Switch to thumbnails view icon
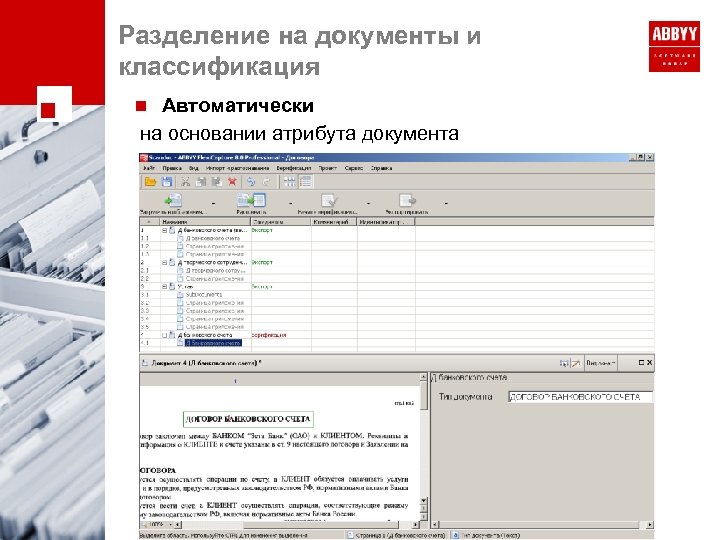Viewport: 720px width, 540px height. pos(289,182)
